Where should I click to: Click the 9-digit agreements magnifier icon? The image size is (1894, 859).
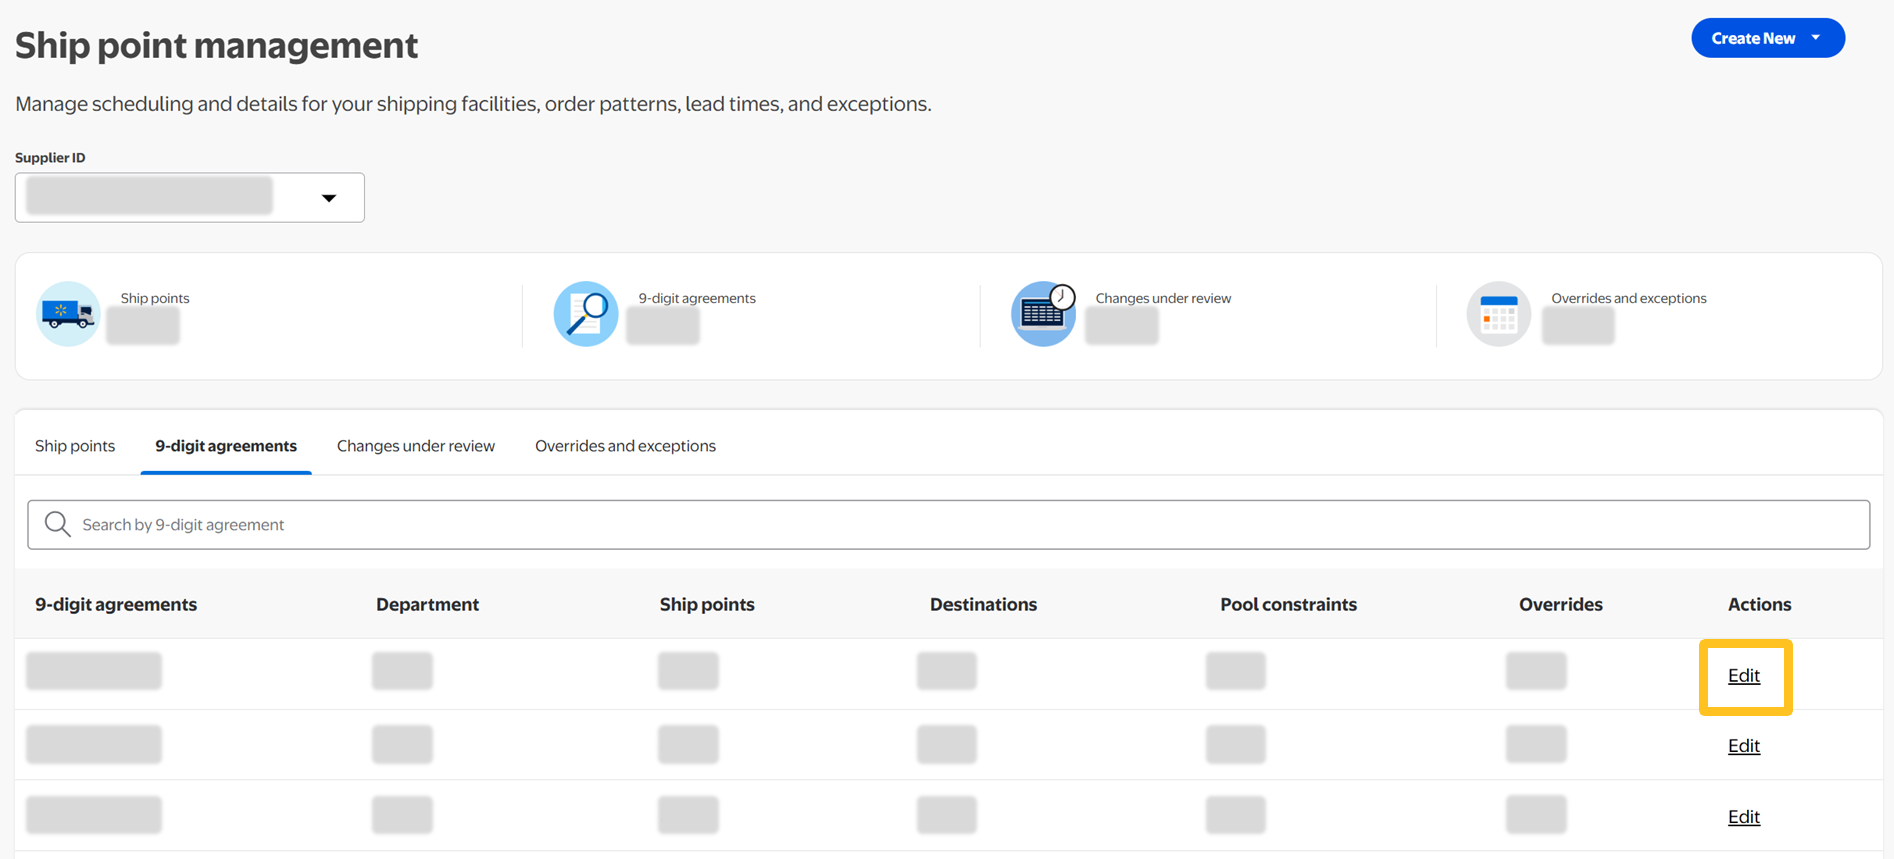(x=586, y=314)
